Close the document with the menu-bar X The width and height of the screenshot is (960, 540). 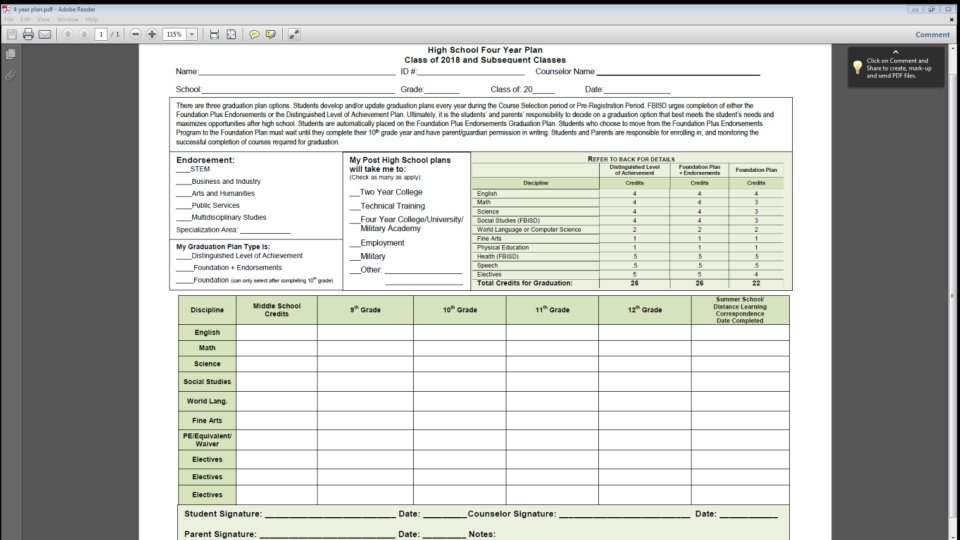tap(951, 20)
